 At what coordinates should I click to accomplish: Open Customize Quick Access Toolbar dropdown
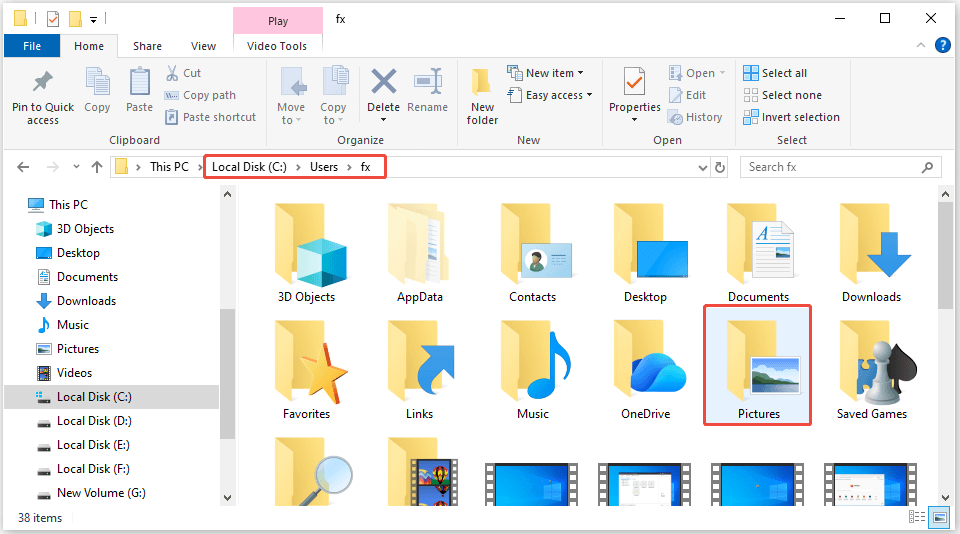pos(94,20)
